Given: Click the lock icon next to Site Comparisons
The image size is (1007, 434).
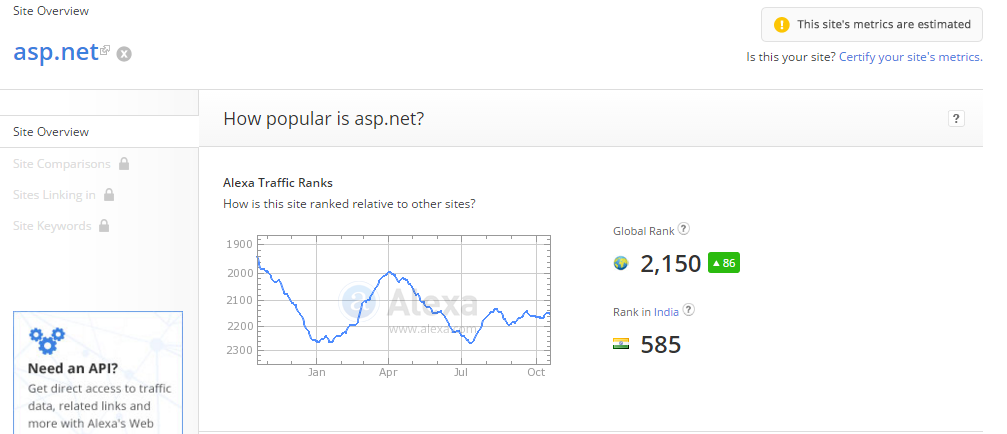Looking at the screenshot, I should (124, 164).
